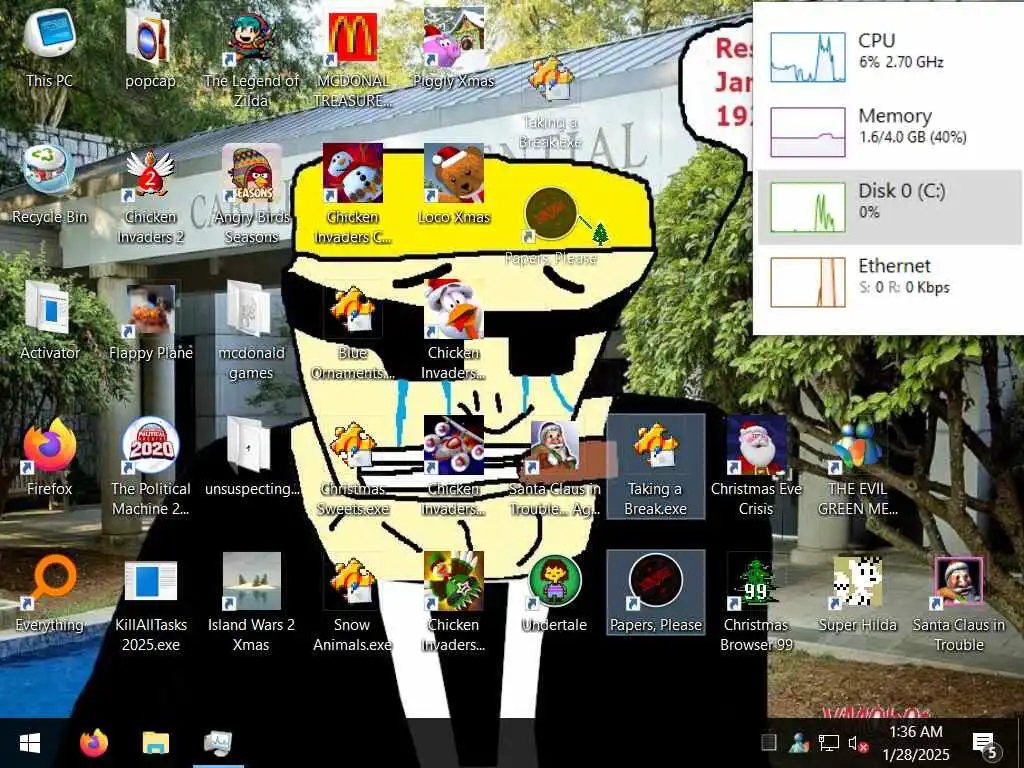Open Santa Claus in Trouble pink-framed icon
The image size is (1024, 768).
tap(959, 602)
